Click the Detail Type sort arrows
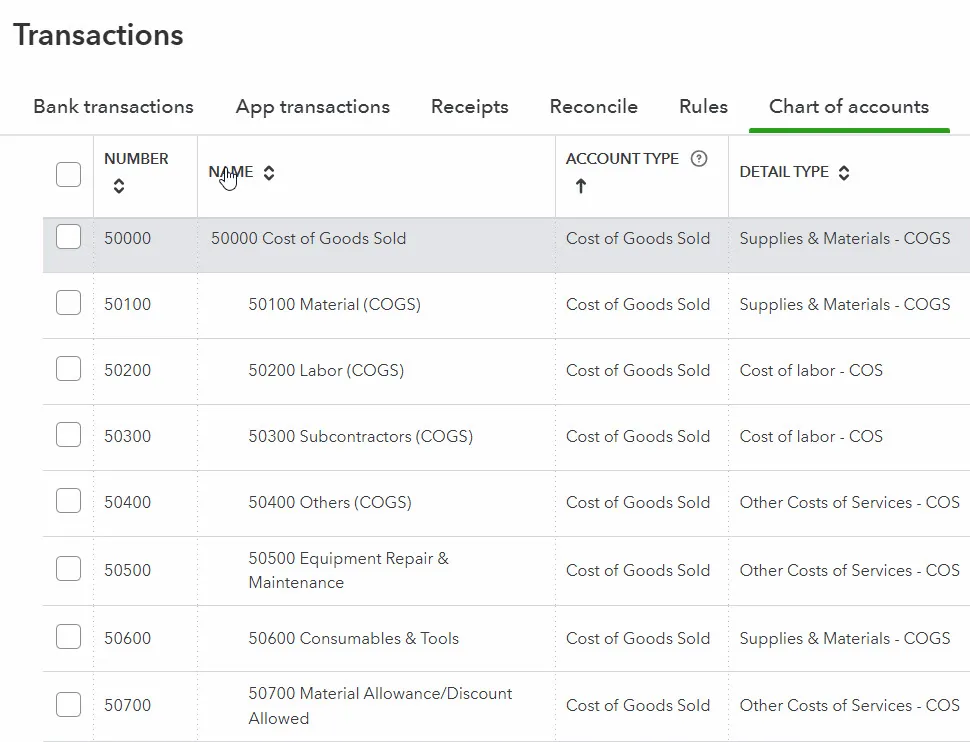 [844, 173]
